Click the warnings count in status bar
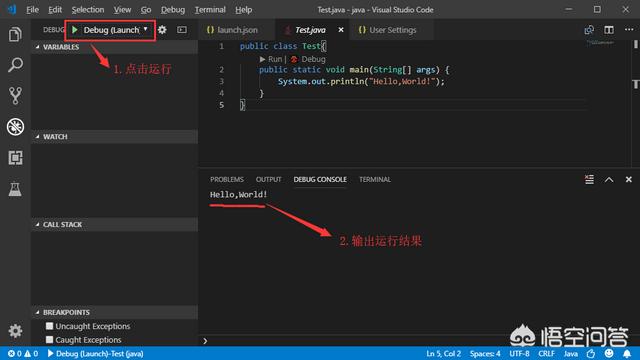Screen dimensions: 640x360 click(31, 353)
